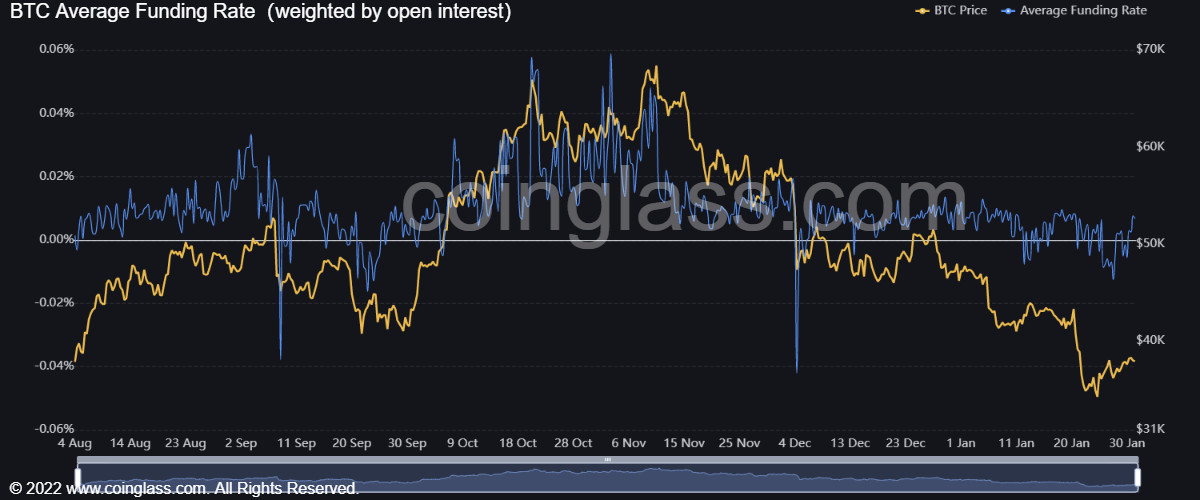1200x500 pixels.
Task: Click the 0.00% label on the left axis
Action: (x=56, y=239)
